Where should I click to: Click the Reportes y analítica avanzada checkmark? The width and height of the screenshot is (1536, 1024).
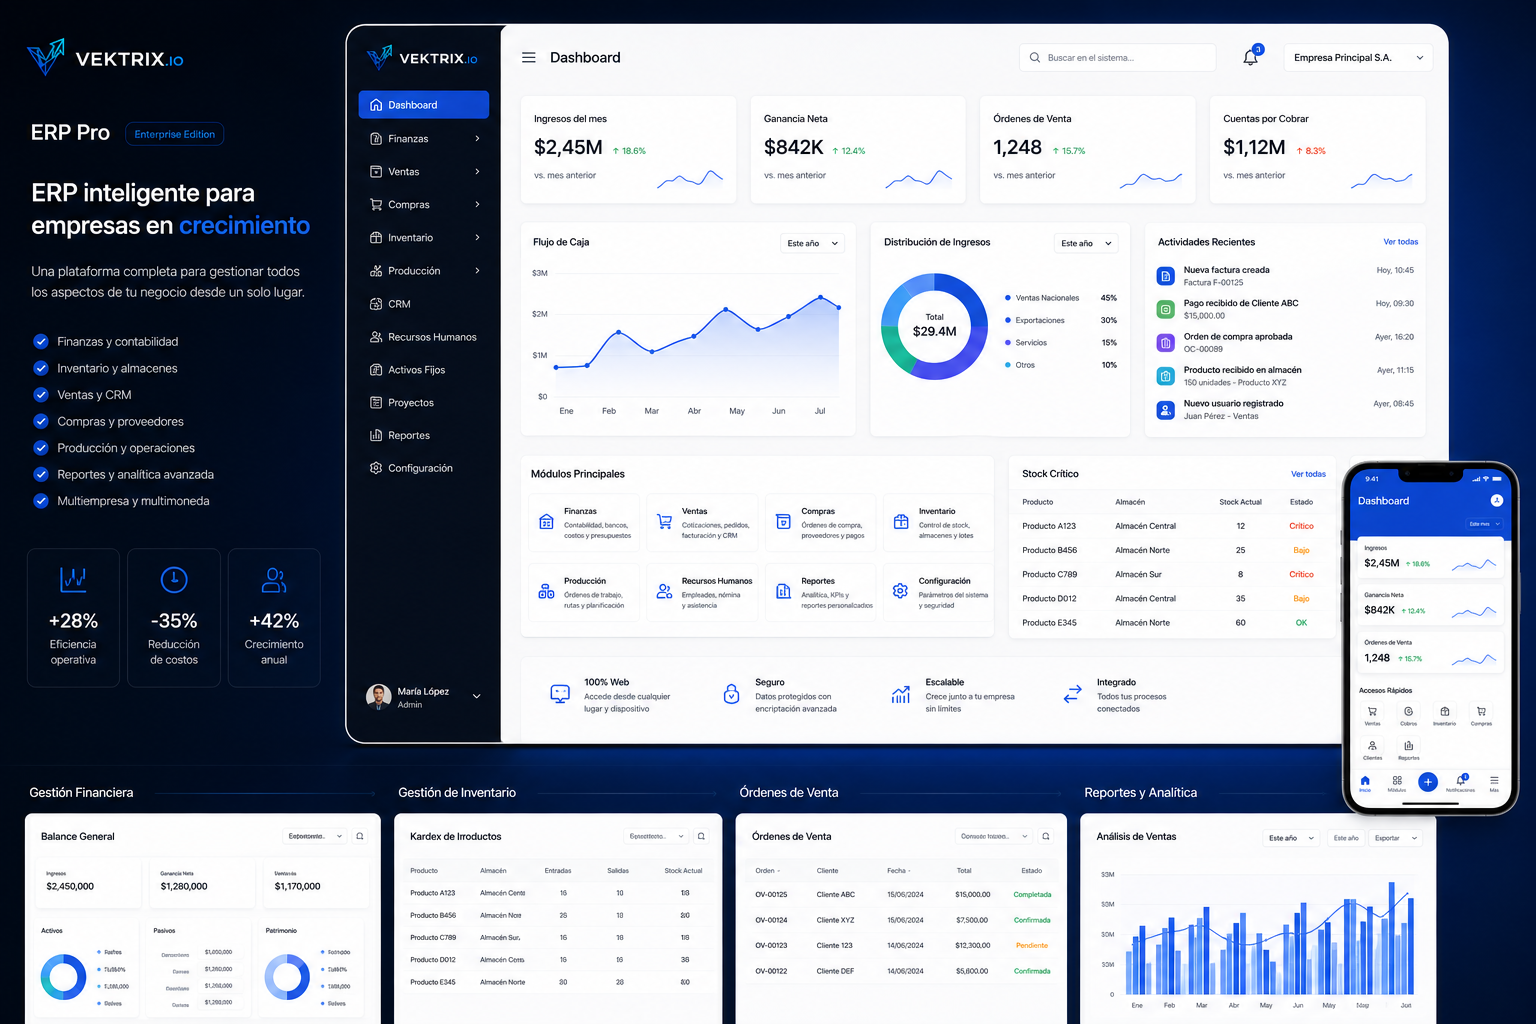[41, 474]
